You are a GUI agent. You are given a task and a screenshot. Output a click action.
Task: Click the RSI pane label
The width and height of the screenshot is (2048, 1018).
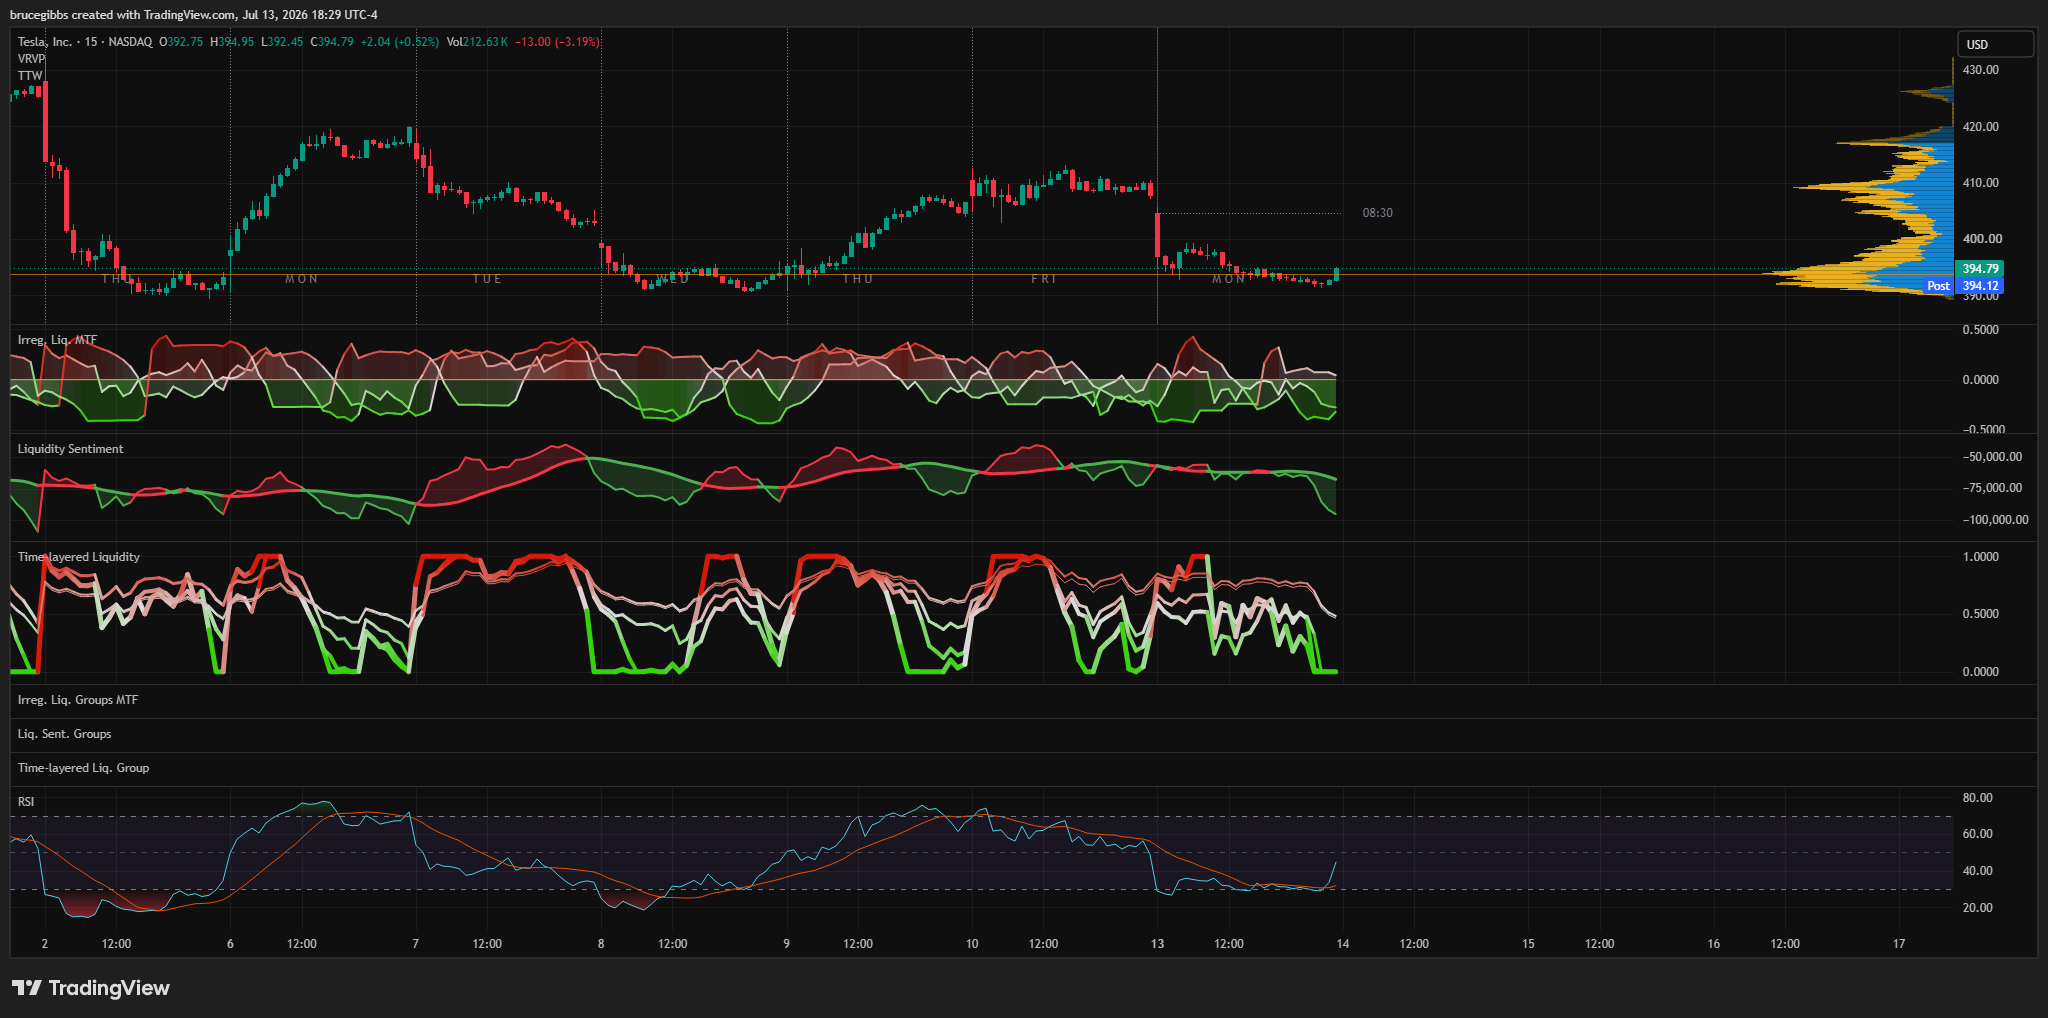pos(26,802)
